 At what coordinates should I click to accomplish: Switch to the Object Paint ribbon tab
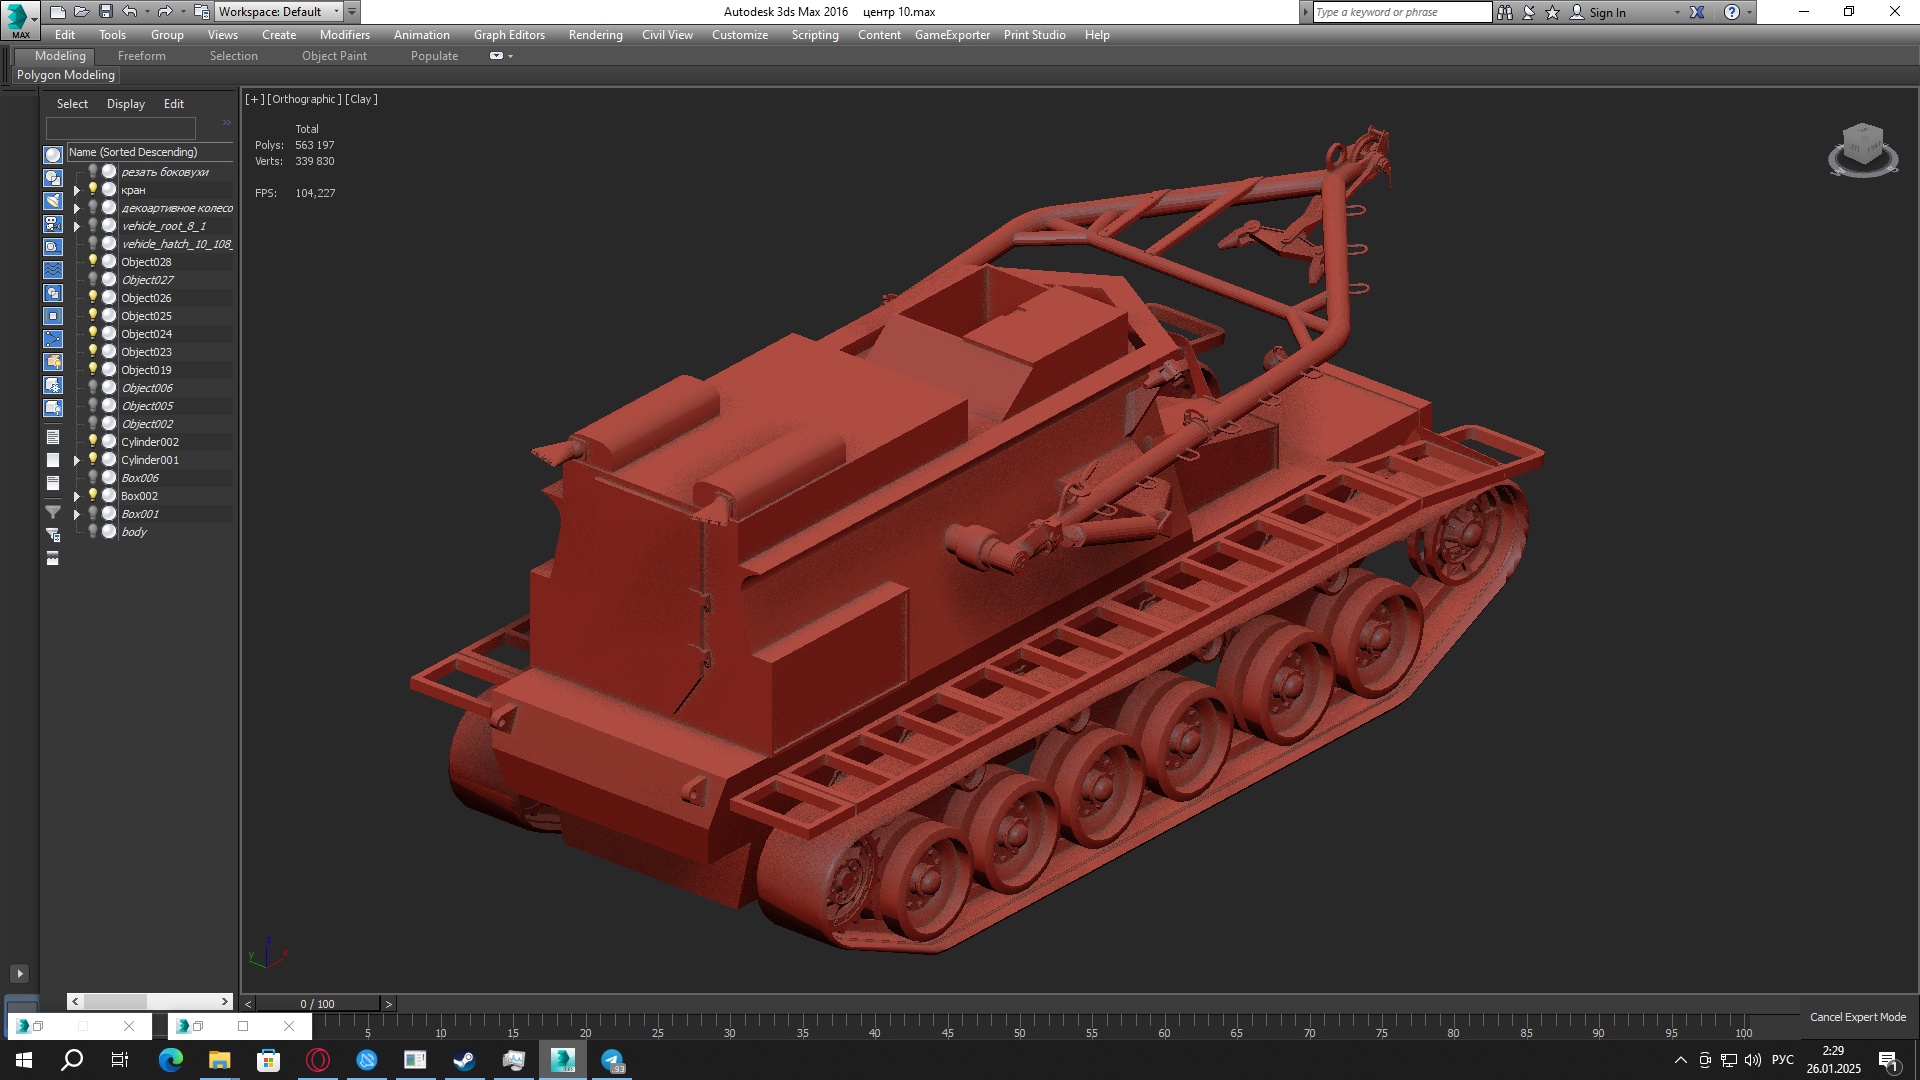[334, 56]
